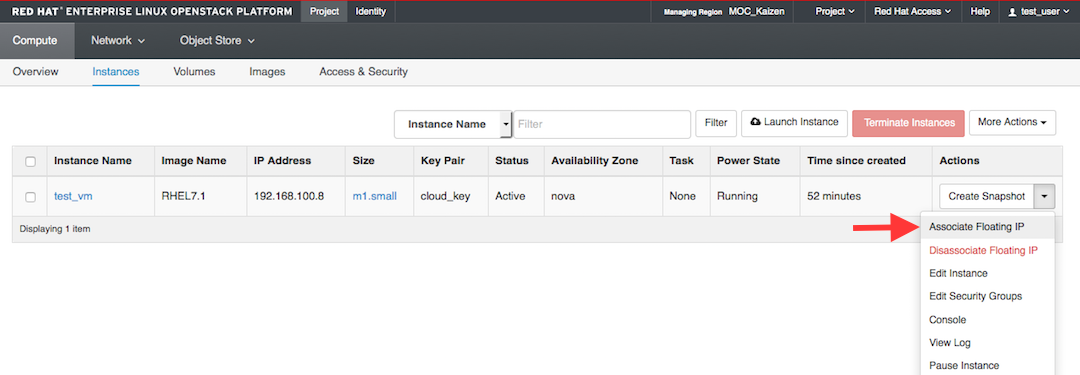Expand the More Actions dropdown
The image size is (1080, 375).
point(1012,122)
